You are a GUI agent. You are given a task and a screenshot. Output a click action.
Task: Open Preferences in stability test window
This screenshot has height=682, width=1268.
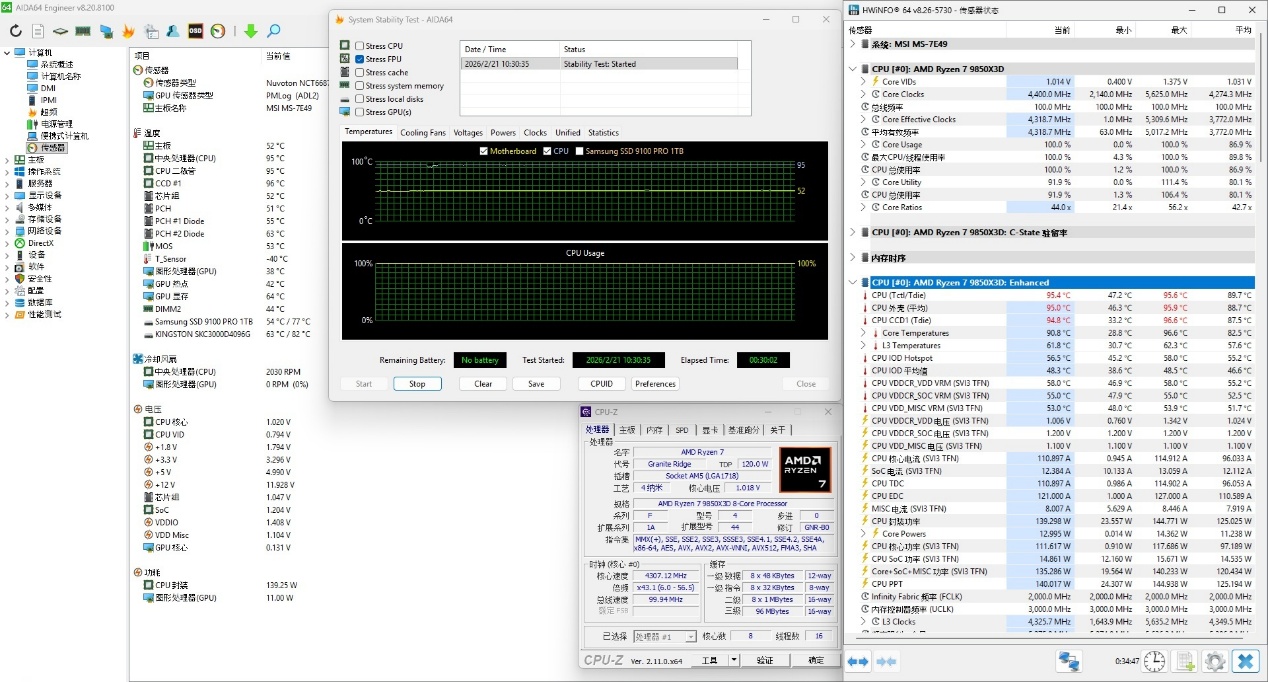[x=655, y=384]
